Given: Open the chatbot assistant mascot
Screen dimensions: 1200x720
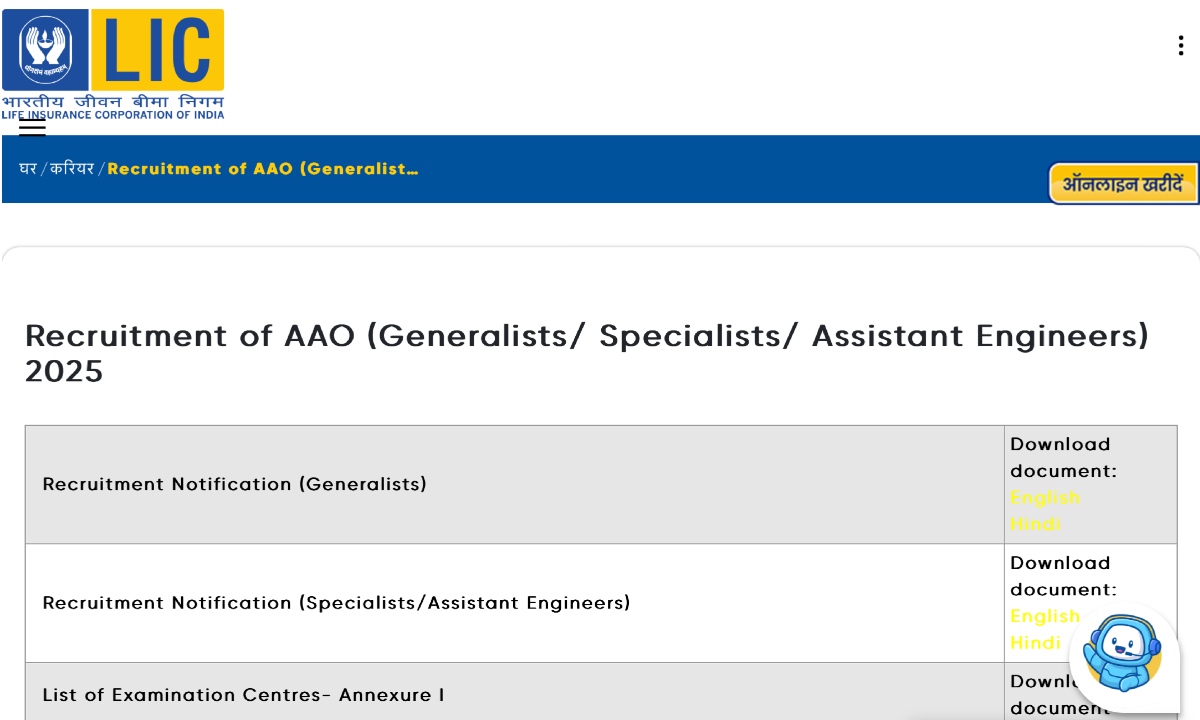Looking at the screenshot, I should [x=1123, y=658].
